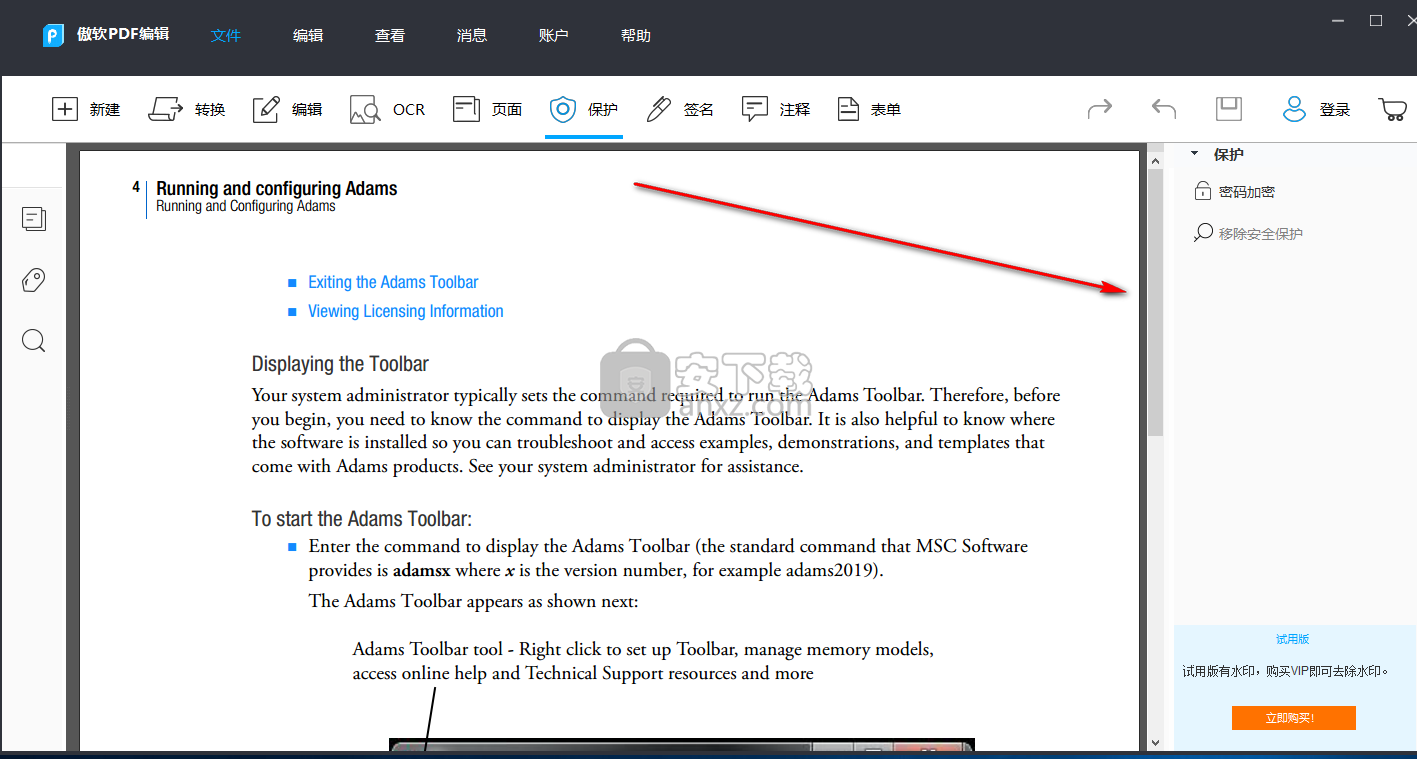1417x759 pixels.
Task: Select the 保护 (Protect) shield tool
Action: click(564, 109)
